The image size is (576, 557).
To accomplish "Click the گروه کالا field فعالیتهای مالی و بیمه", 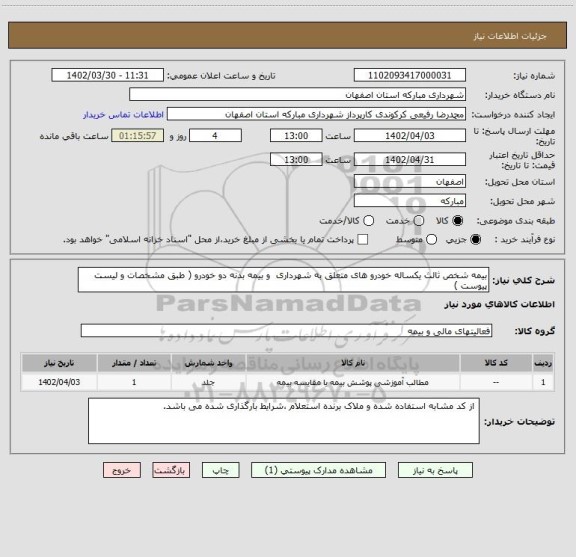I will [286, 331].
